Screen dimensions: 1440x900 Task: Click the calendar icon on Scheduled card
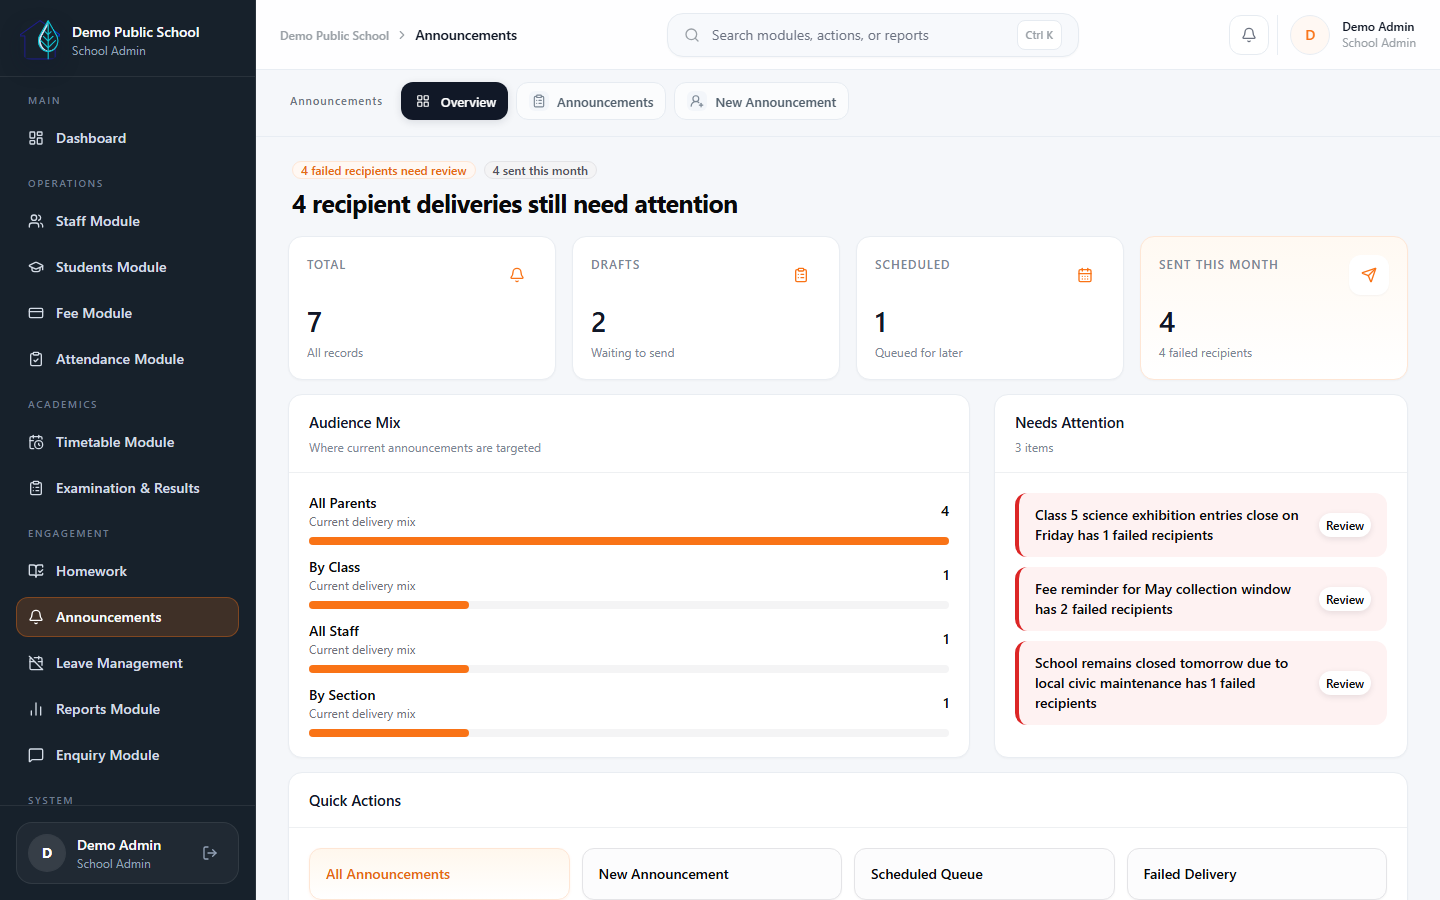[1085, 275]
